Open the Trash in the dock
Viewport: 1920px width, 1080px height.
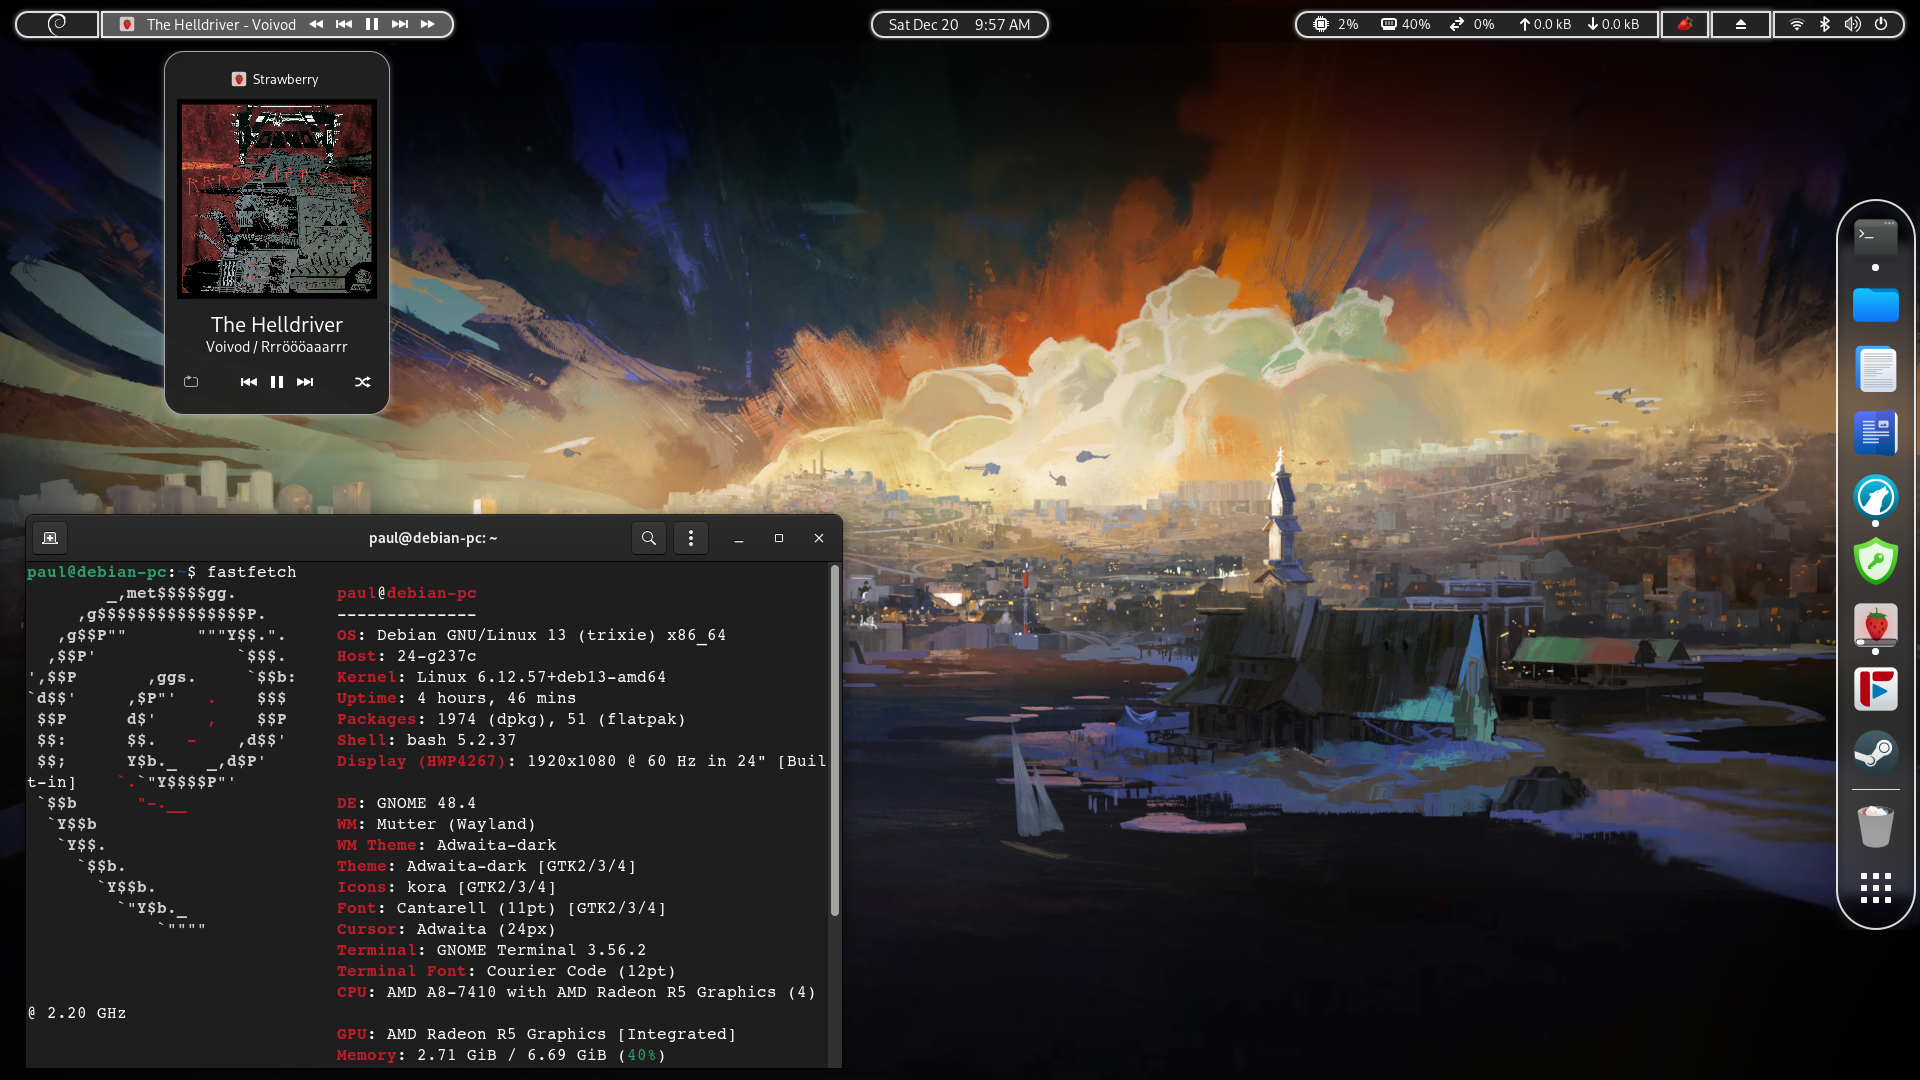[1875, 827]
